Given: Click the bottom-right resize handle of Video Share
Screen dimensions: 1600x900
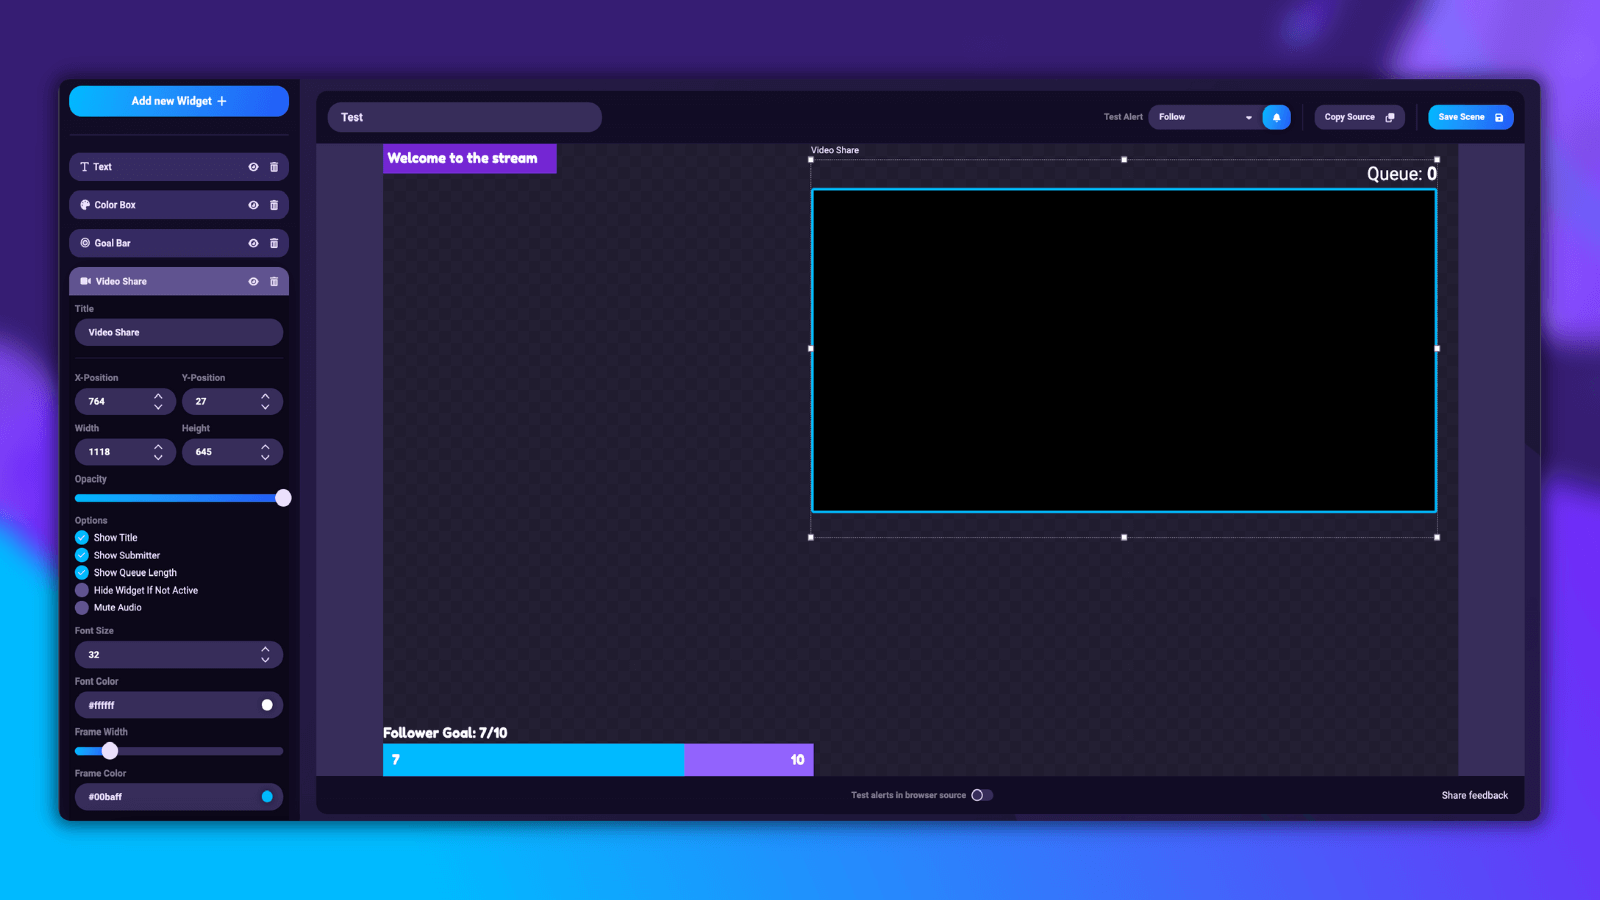Looking at the screenshot, I should pyautogui.click(x=1437, y=537).
